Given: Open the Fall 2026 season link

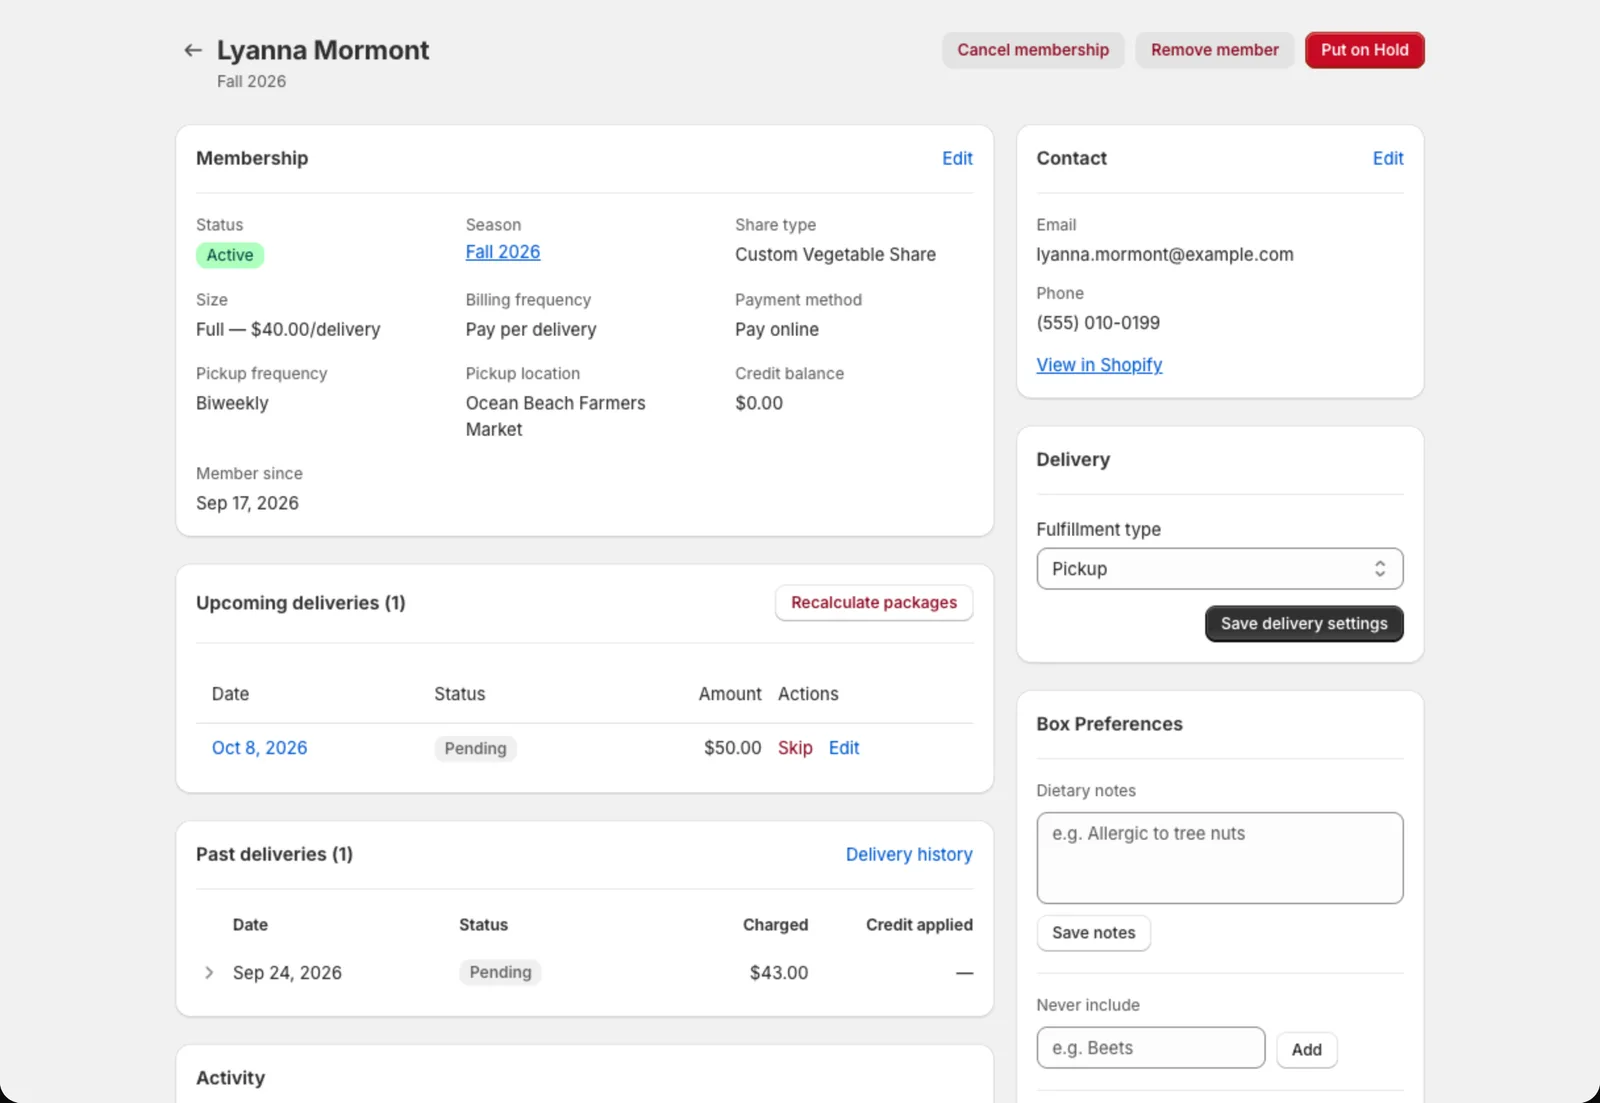Looking at the screenshot, I should pyautogui.click(x=503, y=252).
